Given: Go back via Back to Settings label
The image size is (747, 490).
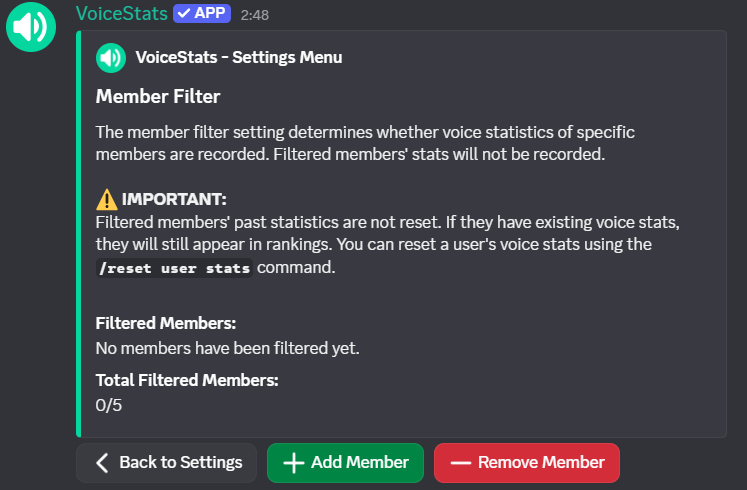Looking at the screenshot, I should [x=181, y=463].
